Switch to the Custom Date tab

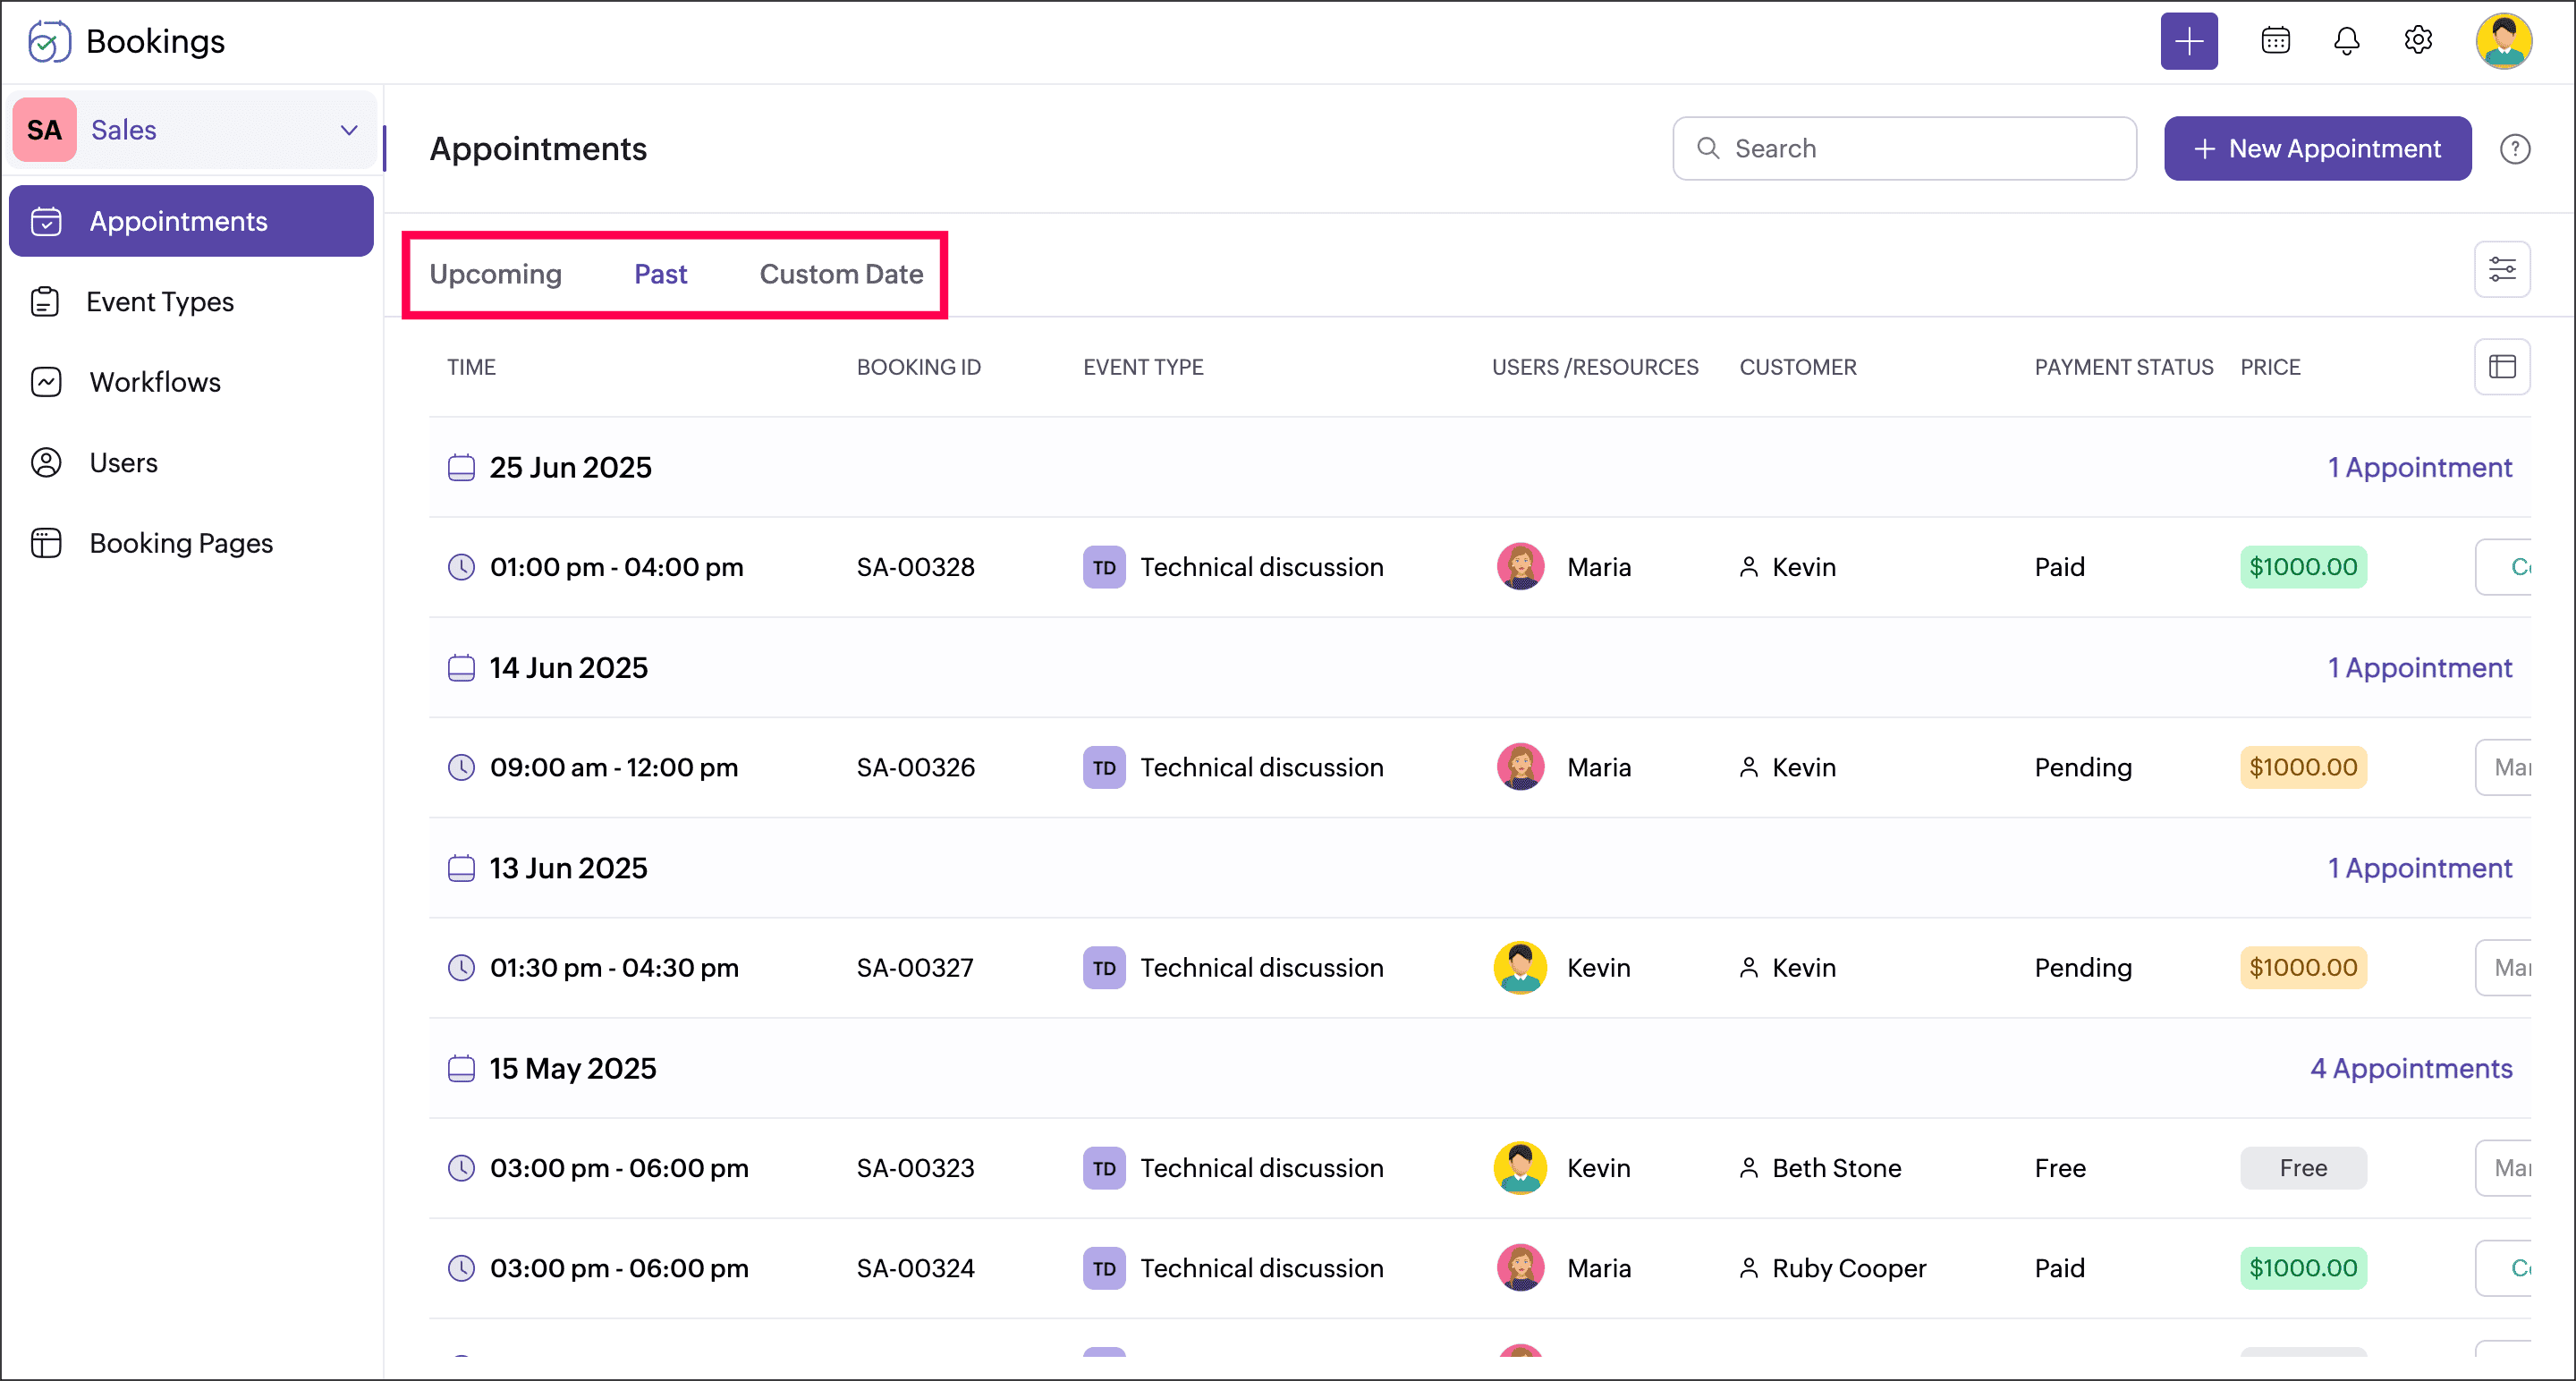click(841, 274)
